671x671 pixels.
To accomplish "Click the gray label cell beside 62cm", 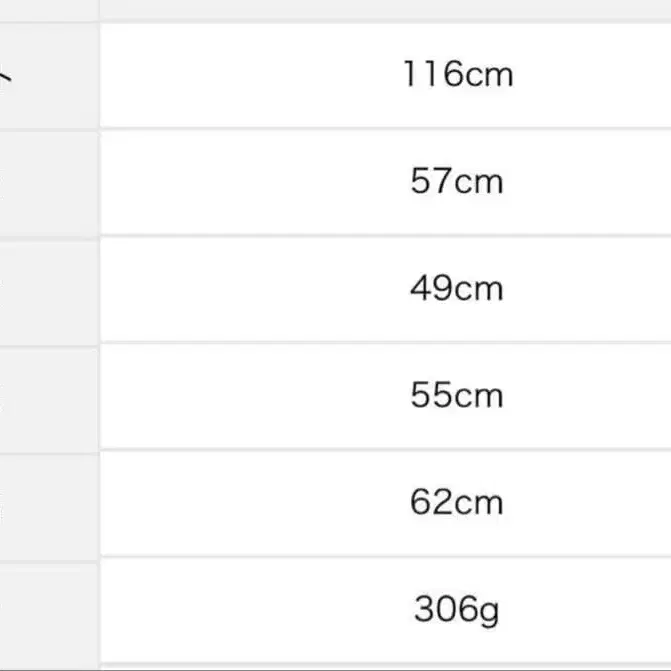I will (x=48, y=502).
